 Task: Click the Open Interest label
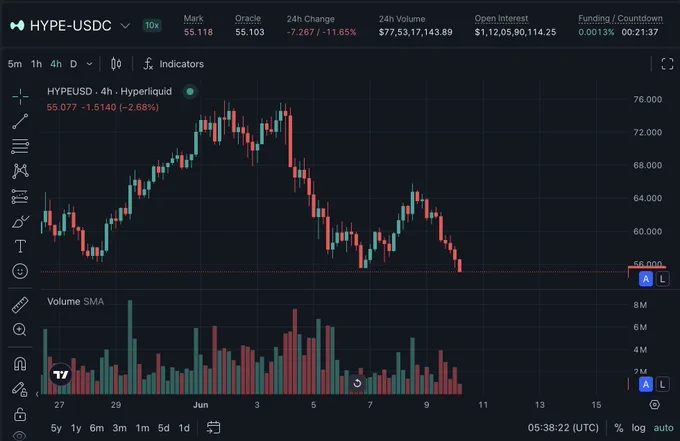click(501, 19)
